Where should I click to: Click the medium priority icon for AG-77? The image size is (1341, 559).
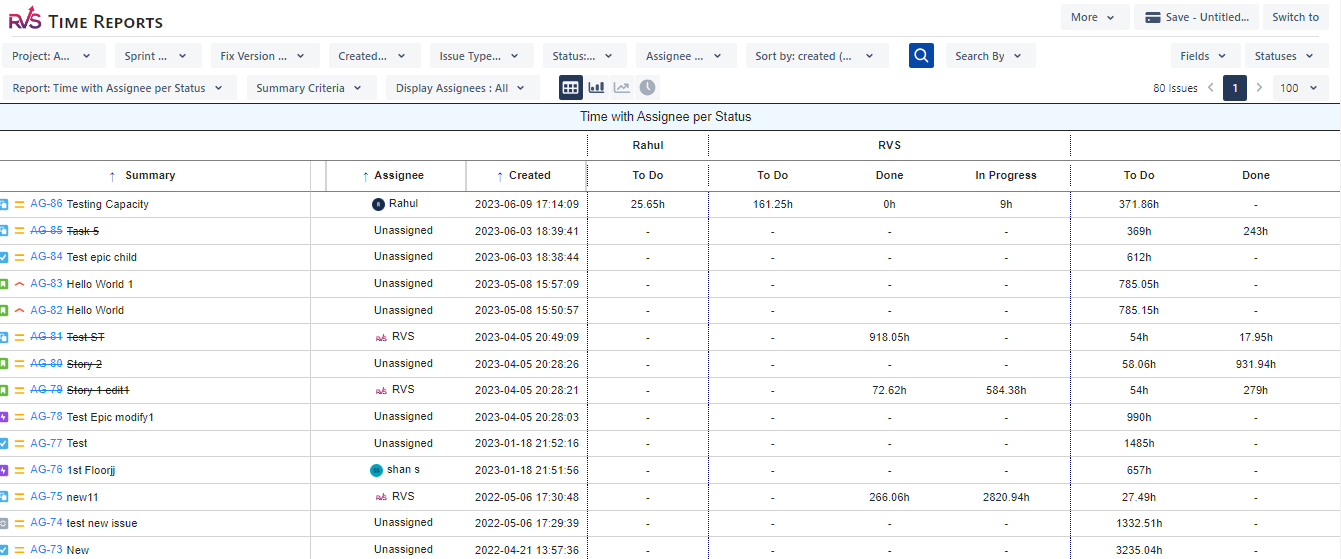[x=19, y=443]
